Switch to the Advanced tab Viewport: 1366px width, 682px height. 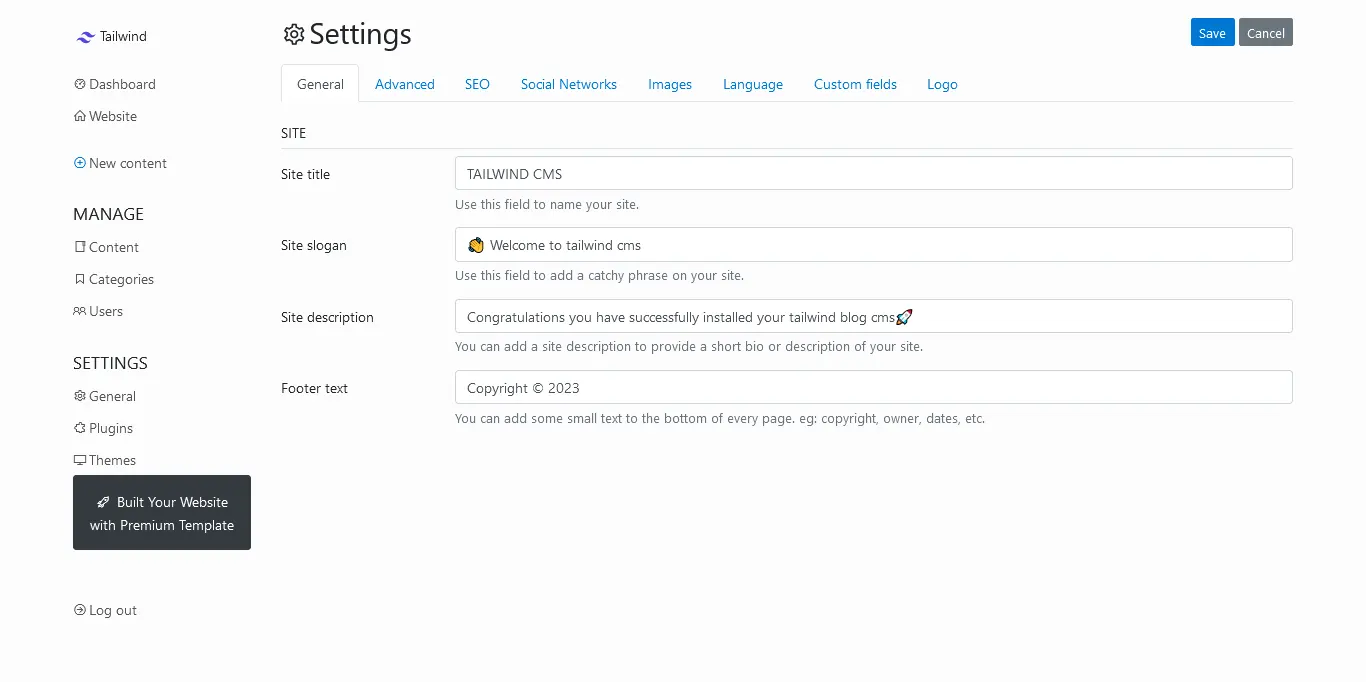click(404, 84)
